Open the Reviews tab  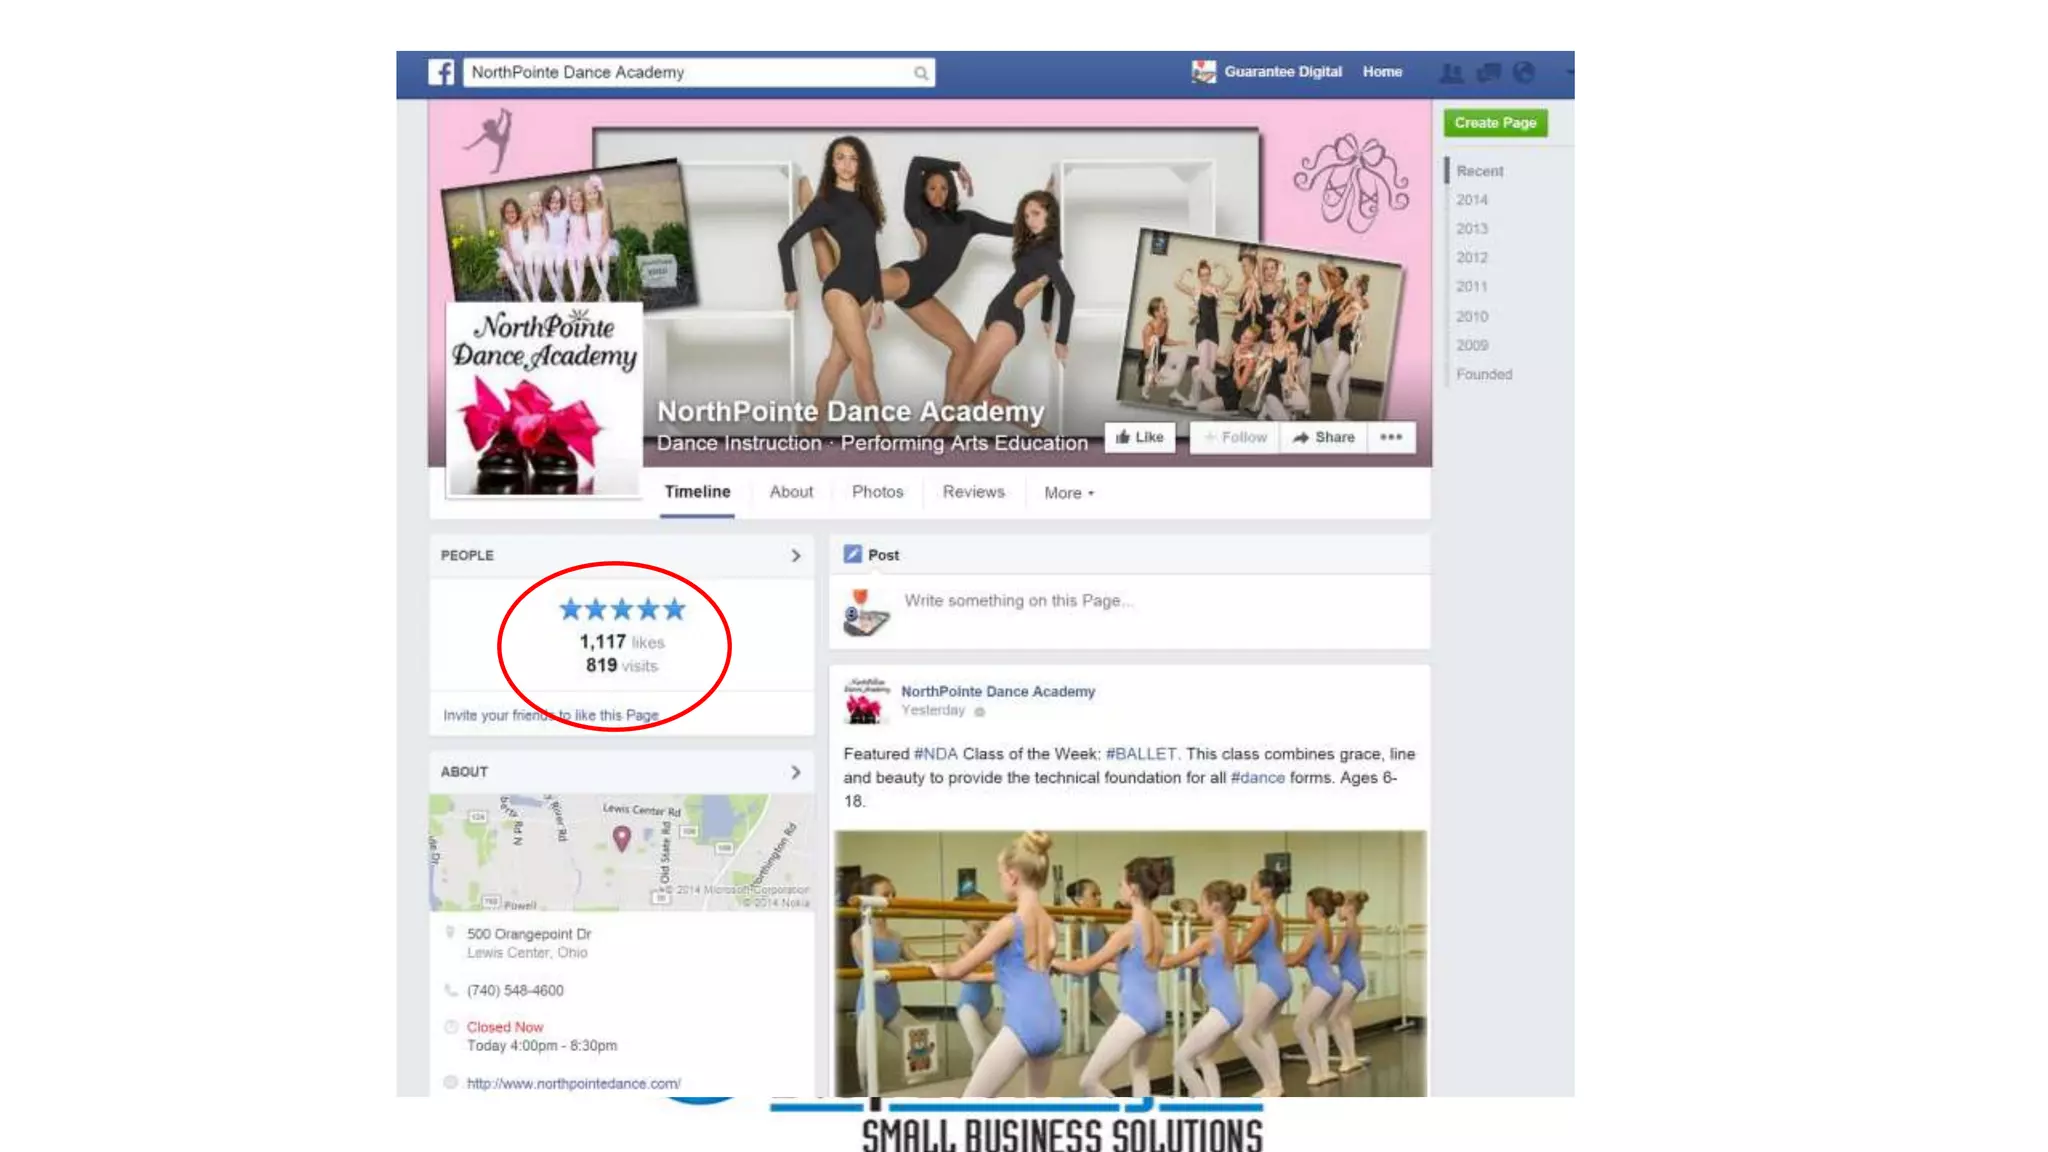[973, 492]
